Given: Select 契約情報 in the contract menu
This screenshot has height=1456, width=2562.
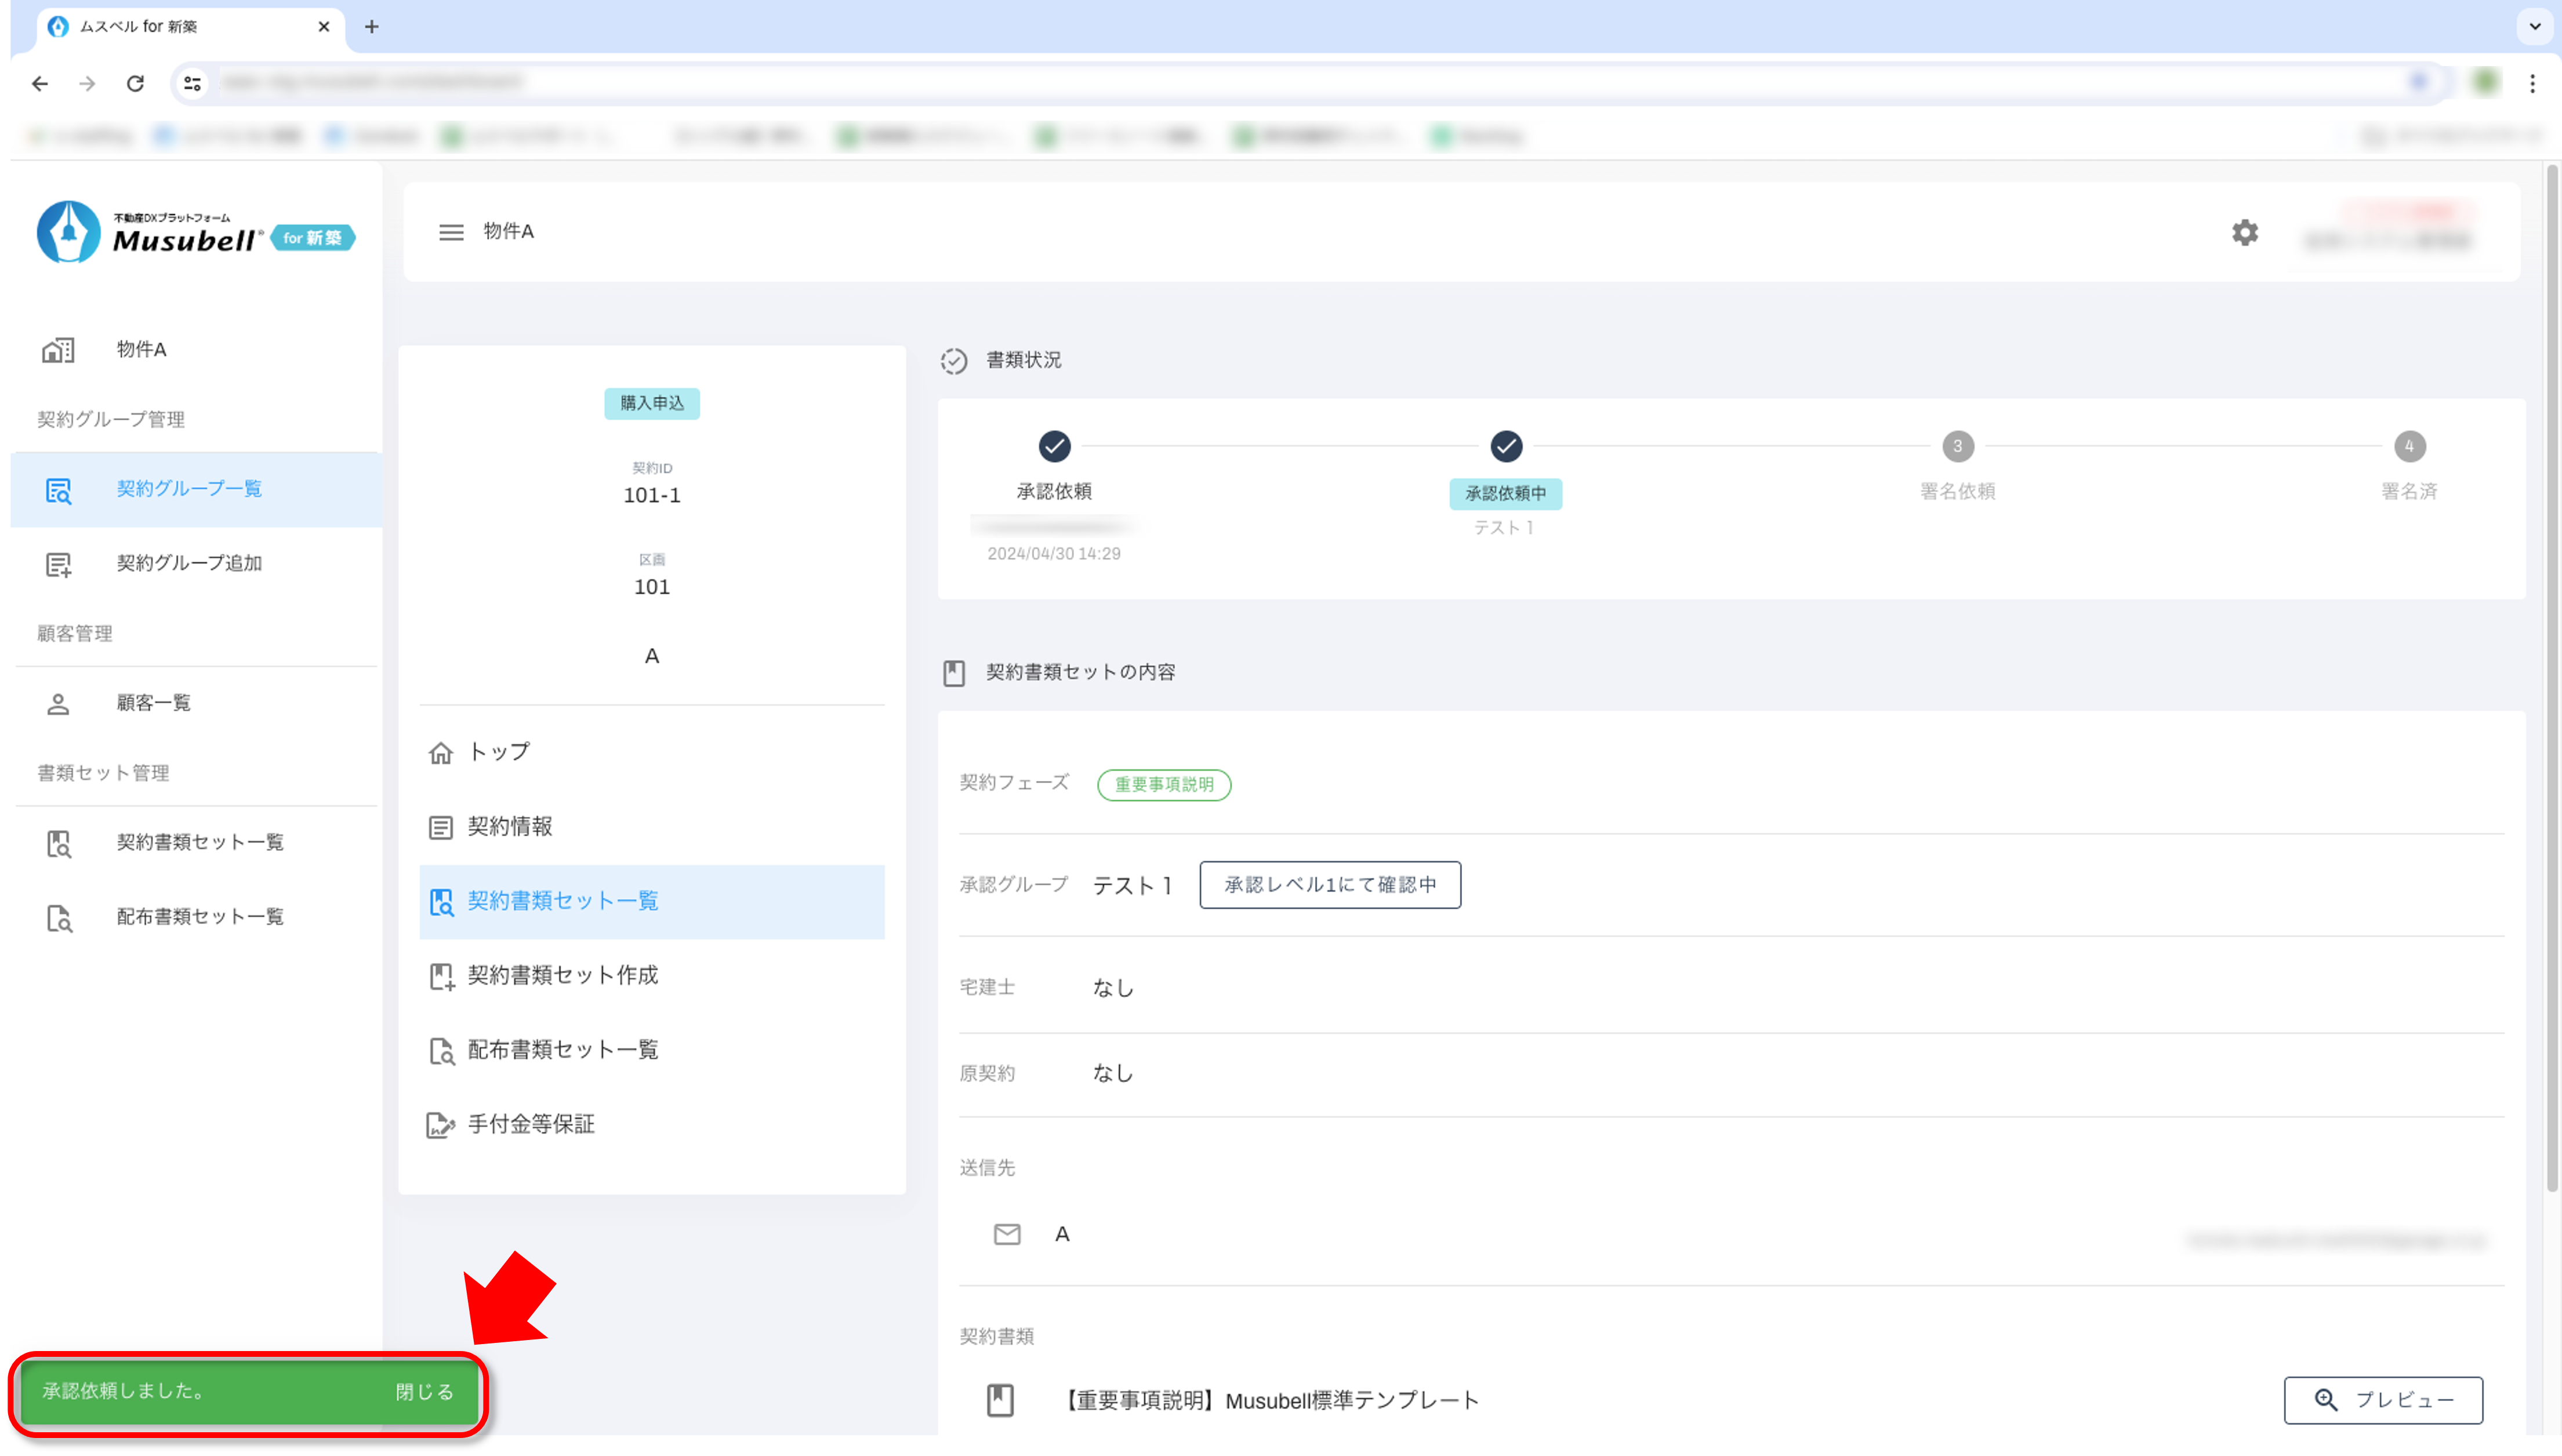Looking at the screenshot, I should (x=509, y=826).
